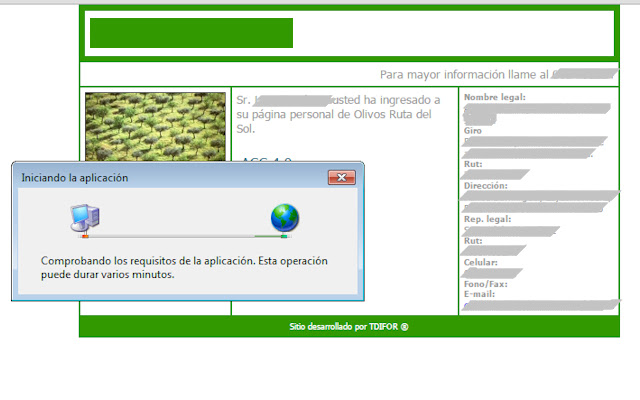This screenshot has width=640, height=400.
Task: Click the connection progress bar
Action: coord(185,236)
